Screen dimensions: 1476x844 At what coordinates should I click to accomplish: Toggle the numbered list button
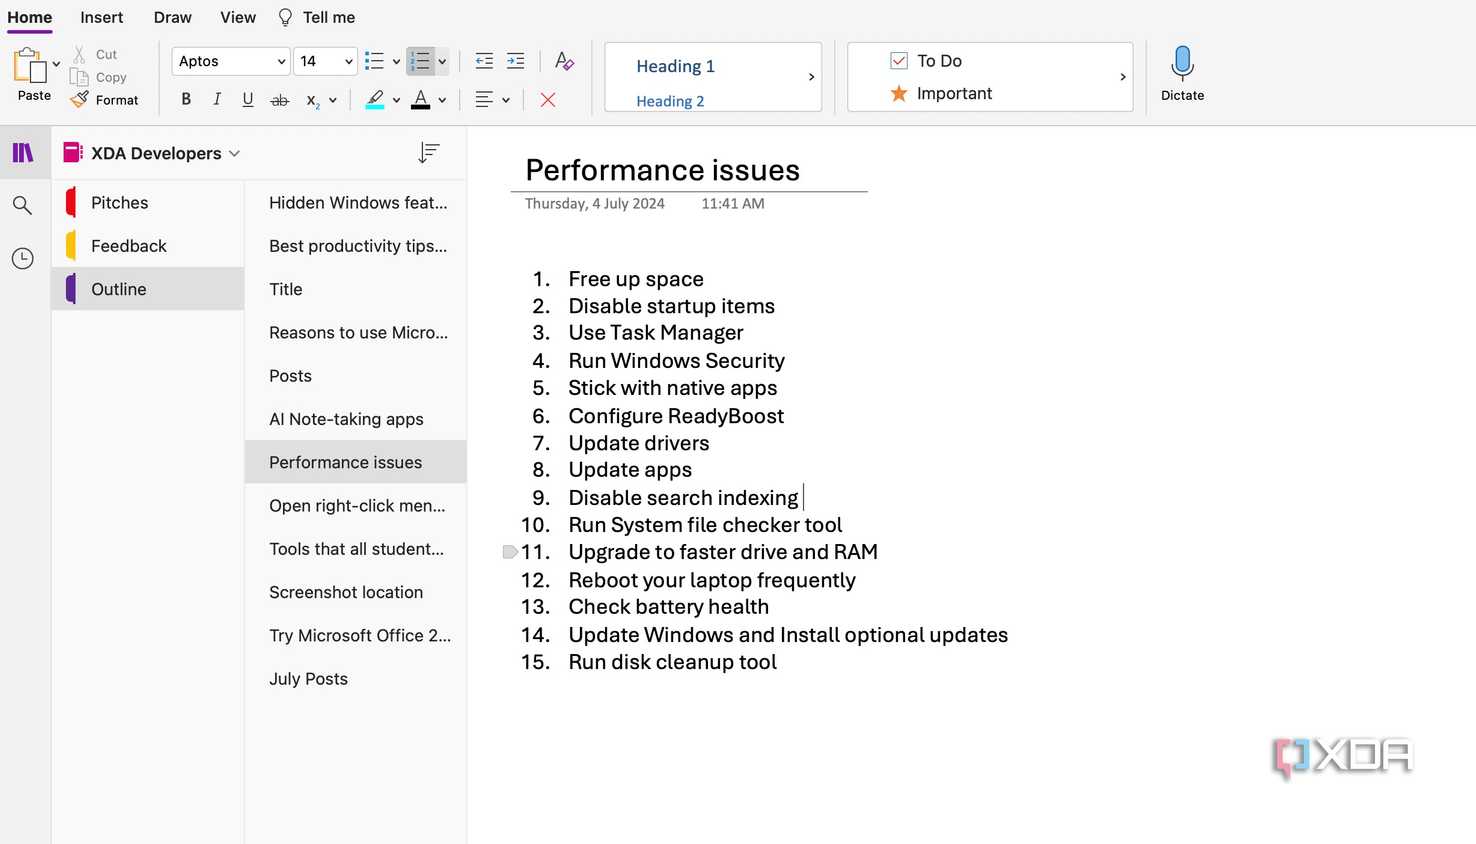420,61
